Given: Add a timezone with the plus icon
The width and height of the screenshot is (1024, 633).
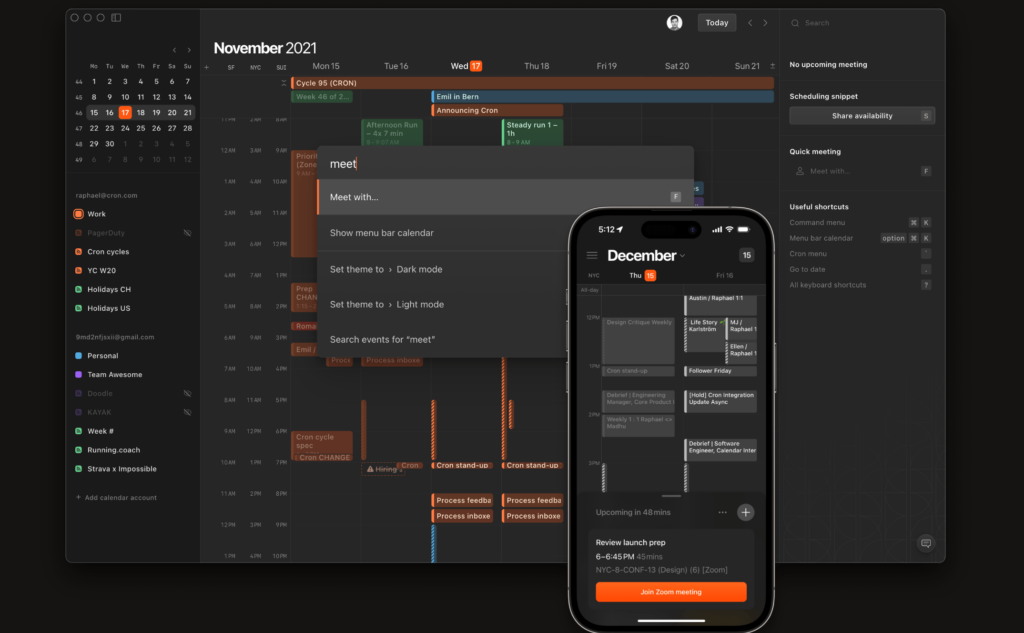Looking at the screenshot, I should (x=206, y=67).
